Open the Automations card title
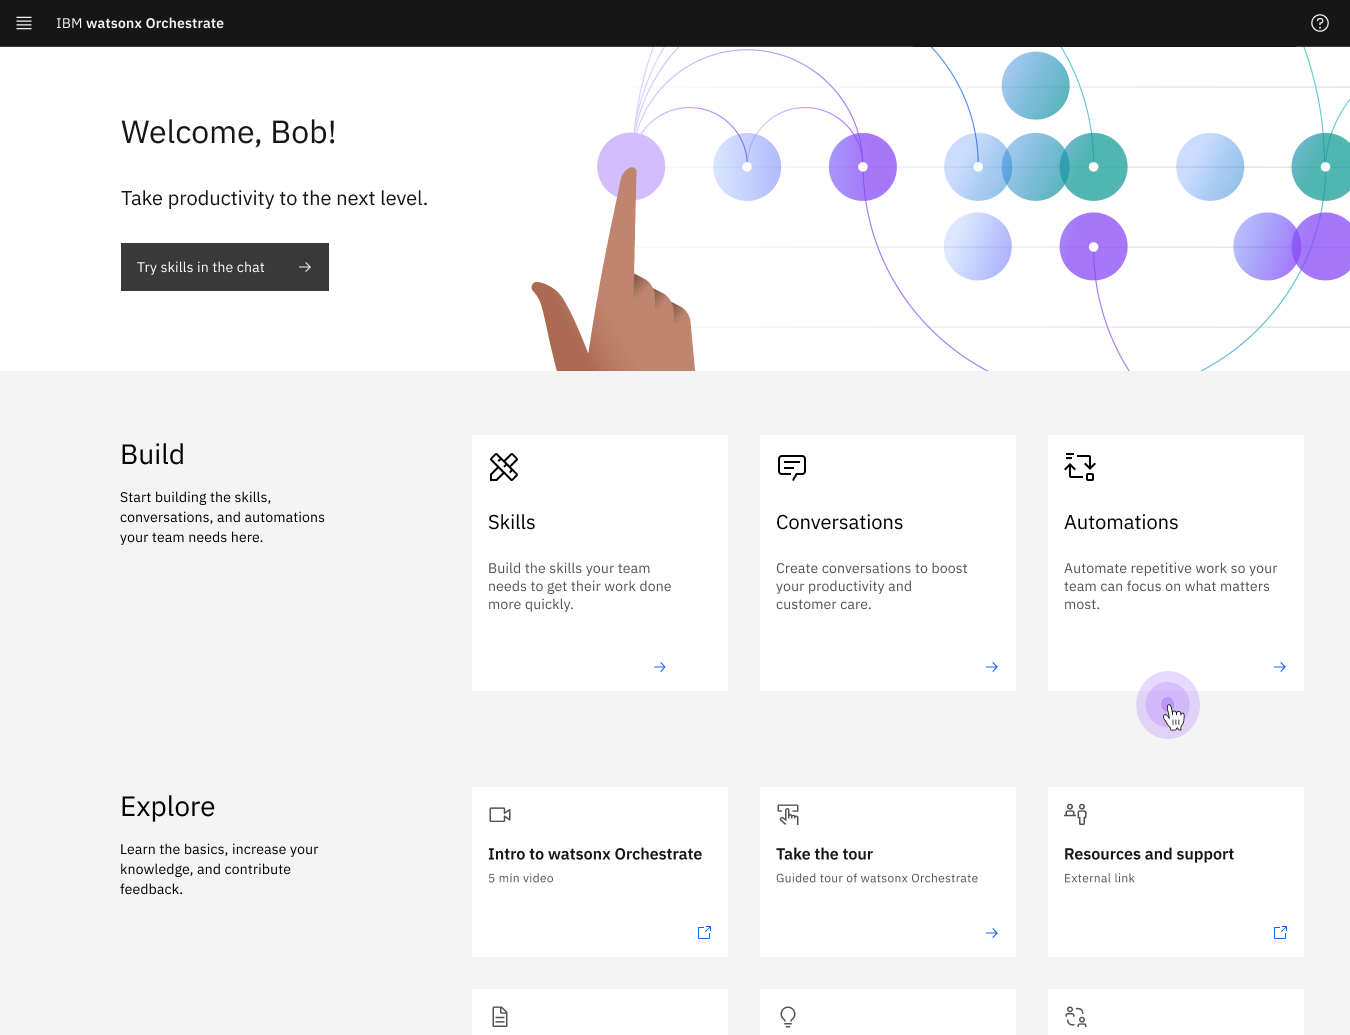 pos(1121,522)
